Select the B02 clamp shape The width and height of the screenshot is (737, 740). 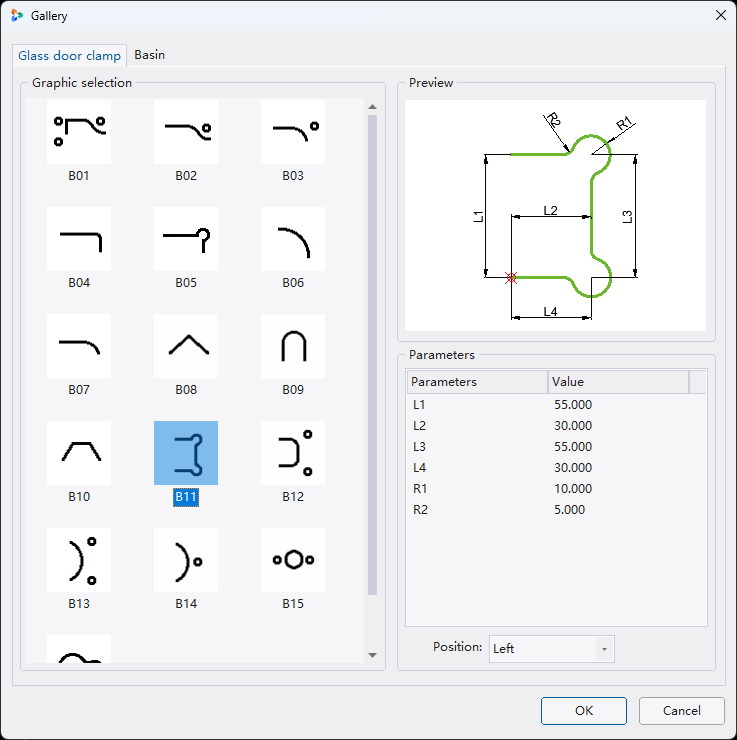186,132
